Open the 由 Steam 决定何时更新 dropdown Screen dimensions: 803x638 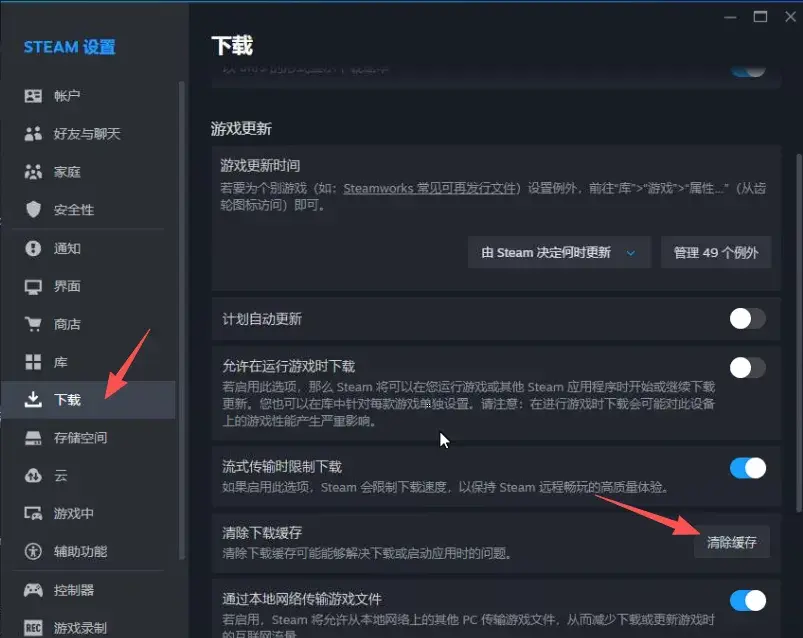click(559, 252)
